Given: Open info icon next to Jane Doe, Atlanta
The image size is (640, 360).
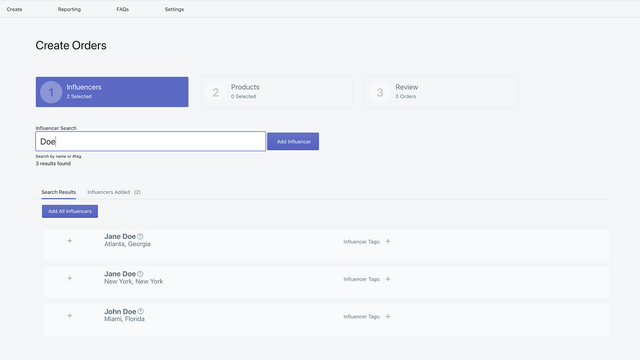Looking at the screenshot, I should tap(140, 236).
